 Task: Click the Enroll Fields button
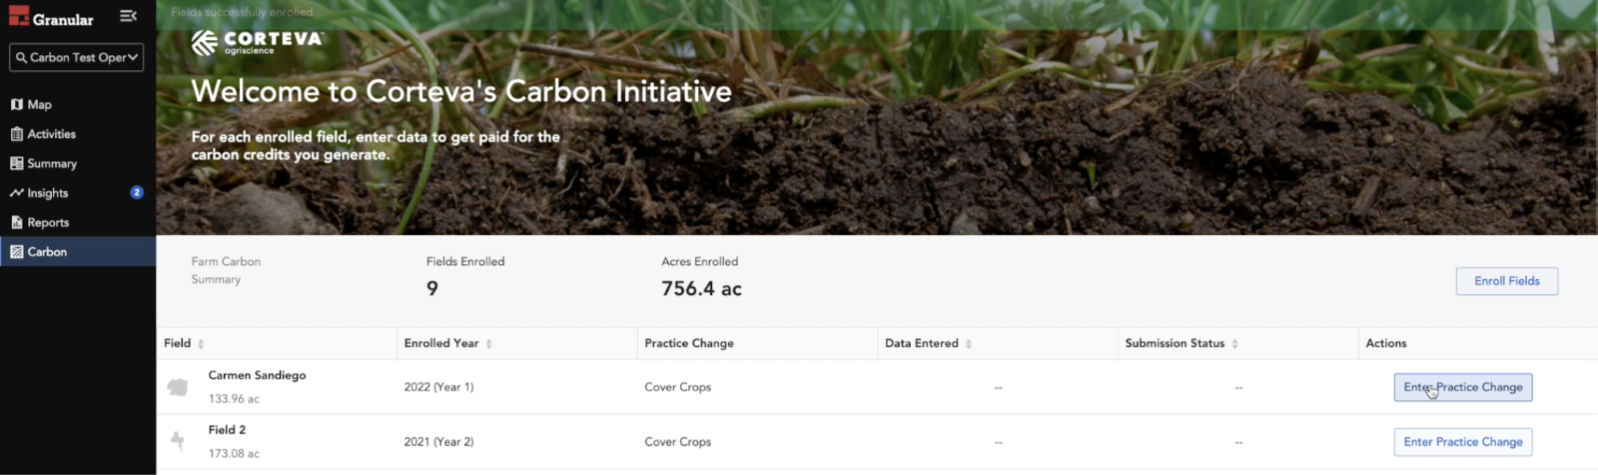pos(1507,281)
